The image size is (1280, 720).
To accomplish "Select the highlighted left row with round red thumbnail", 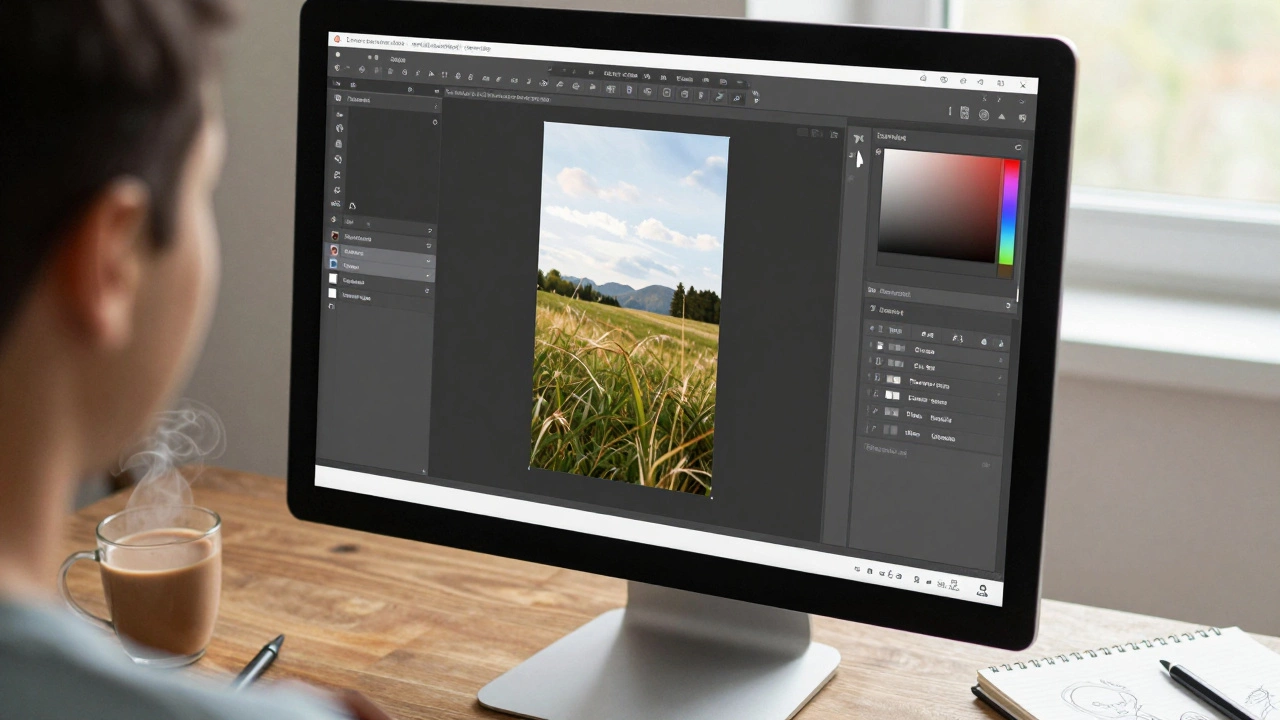I will [x=380, y=253].
